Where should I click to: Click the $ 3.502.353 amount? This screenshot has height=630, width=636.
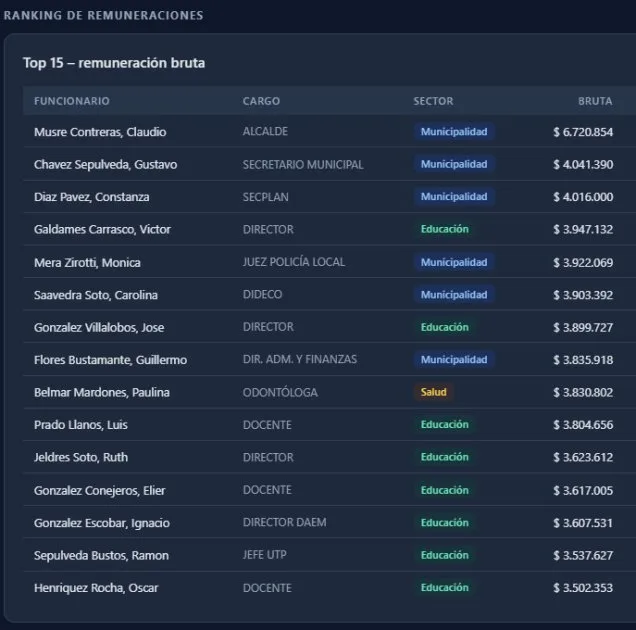click(583, 588)
